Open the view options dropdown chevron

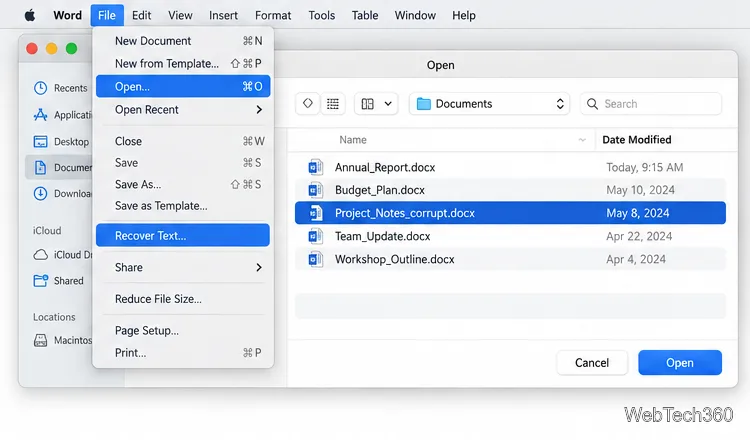pyautogui.click(x=388, y=104)
